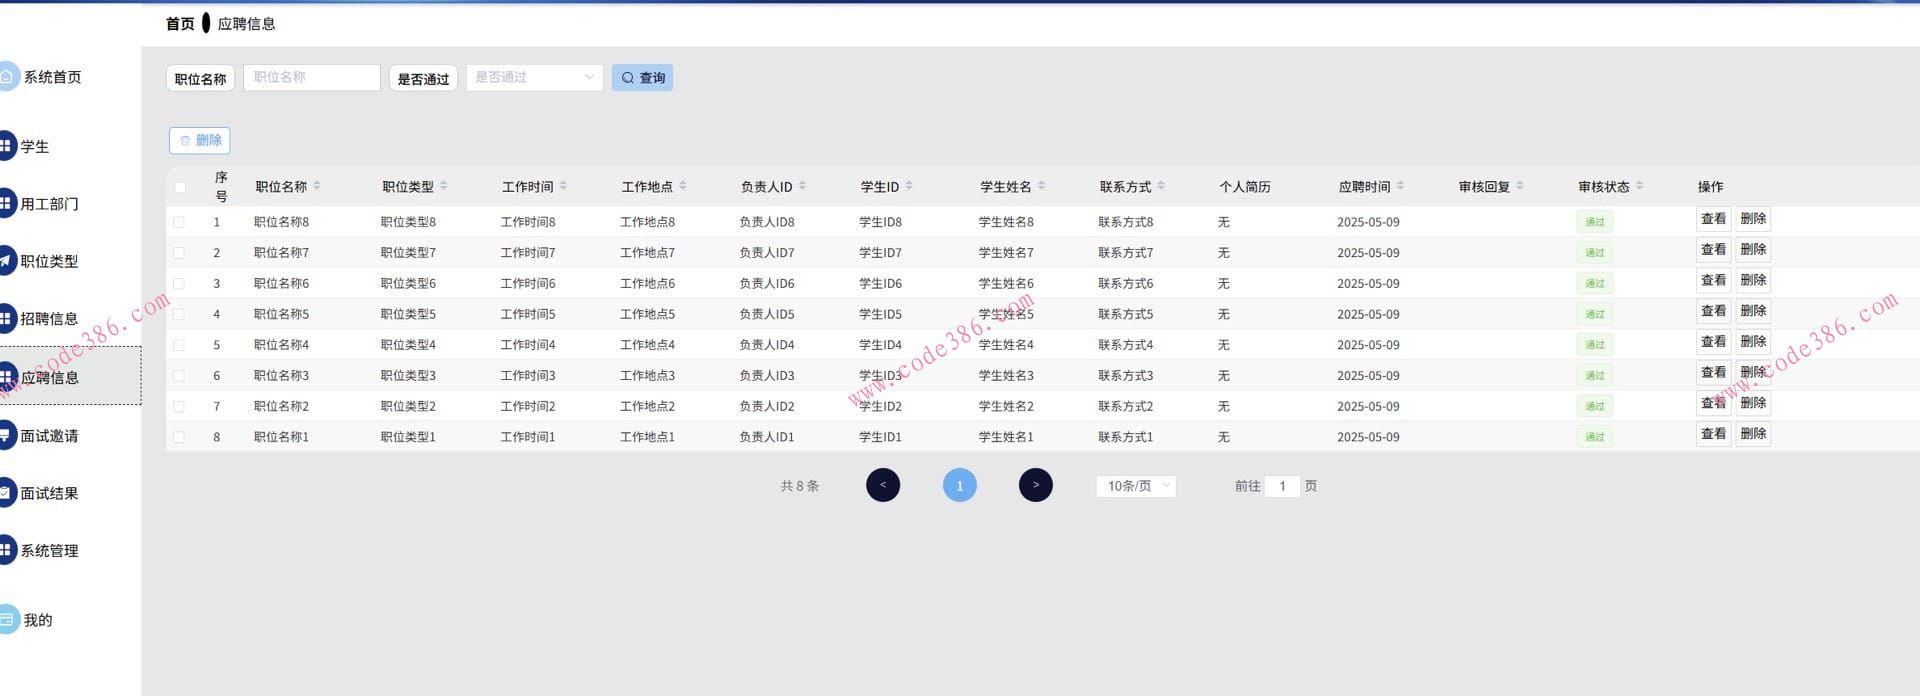Click the 面试结果 sidebar icon
The image size is (1920, 696).
pos(6,493)
